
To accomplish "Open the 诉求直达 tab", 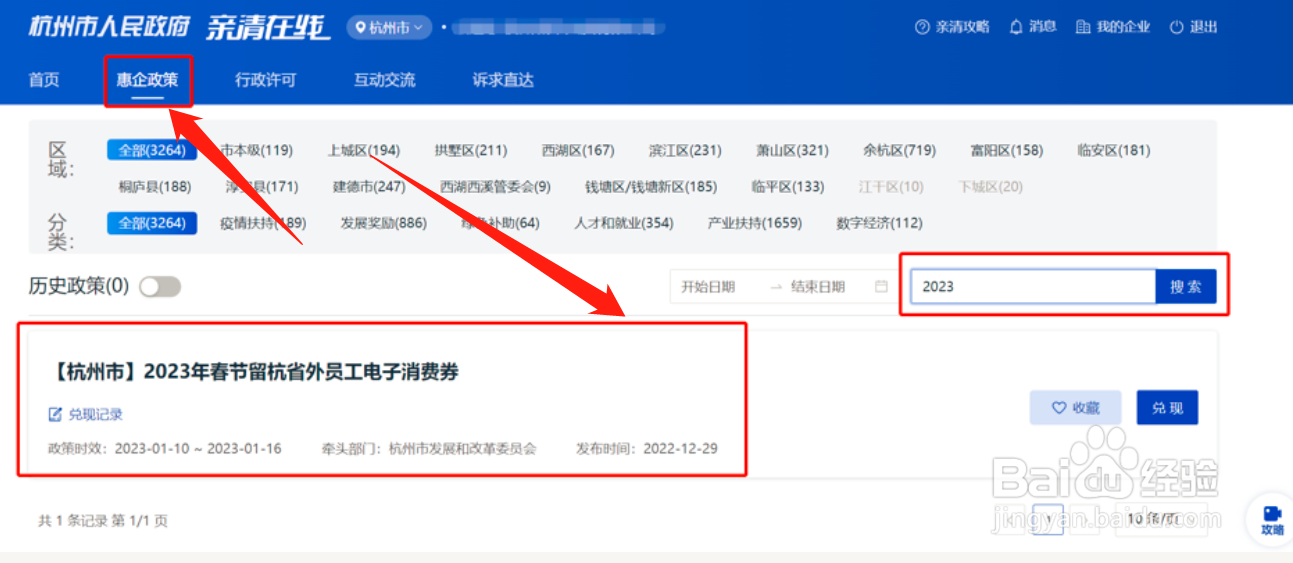I will [503, 80].
